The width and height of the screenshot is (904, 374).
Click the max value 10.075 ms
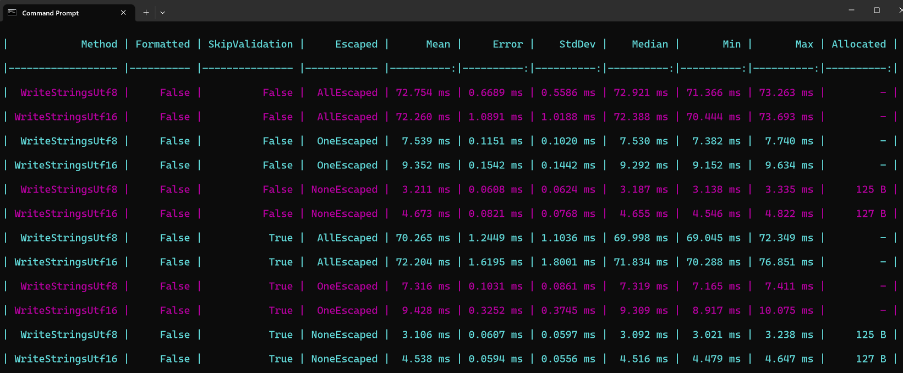pos(786,311)
